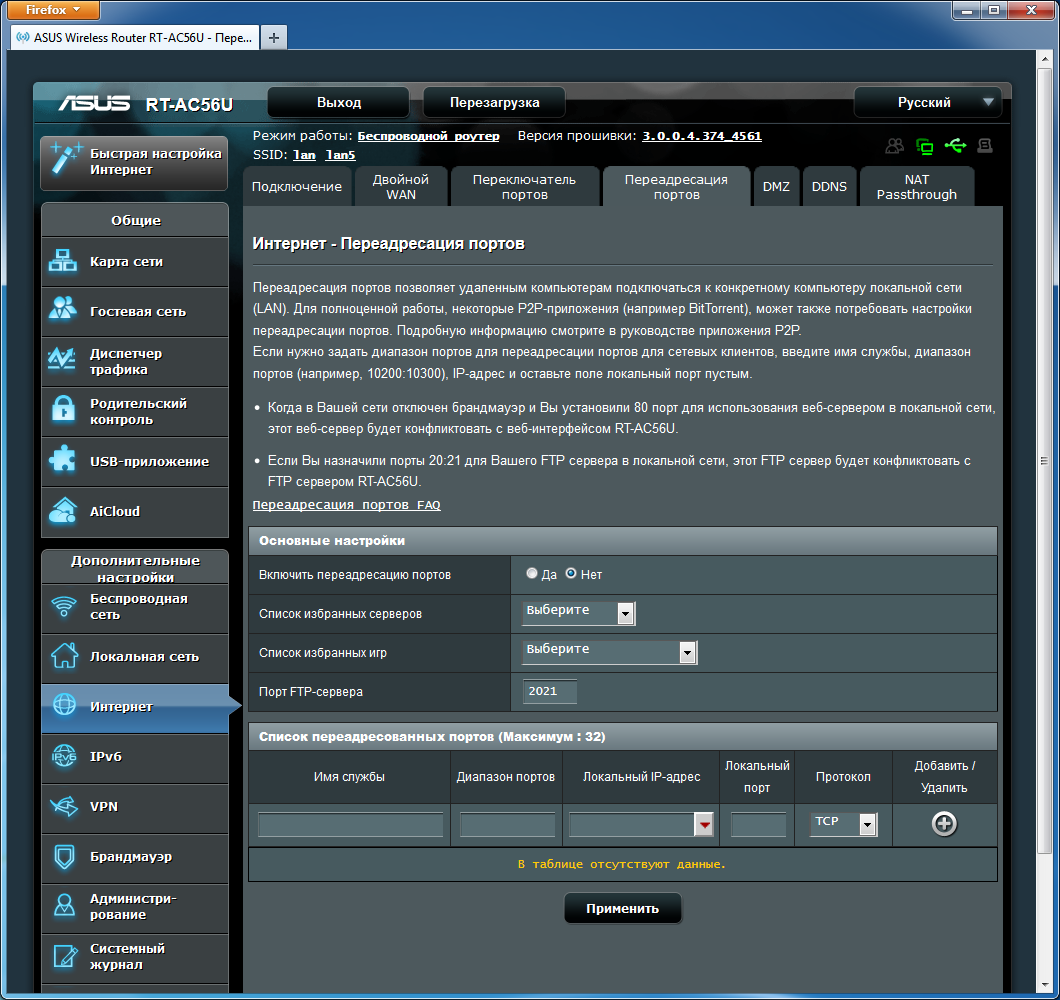
Task: Click Родительский контроль padlock icon
Action: pos(64,408)
